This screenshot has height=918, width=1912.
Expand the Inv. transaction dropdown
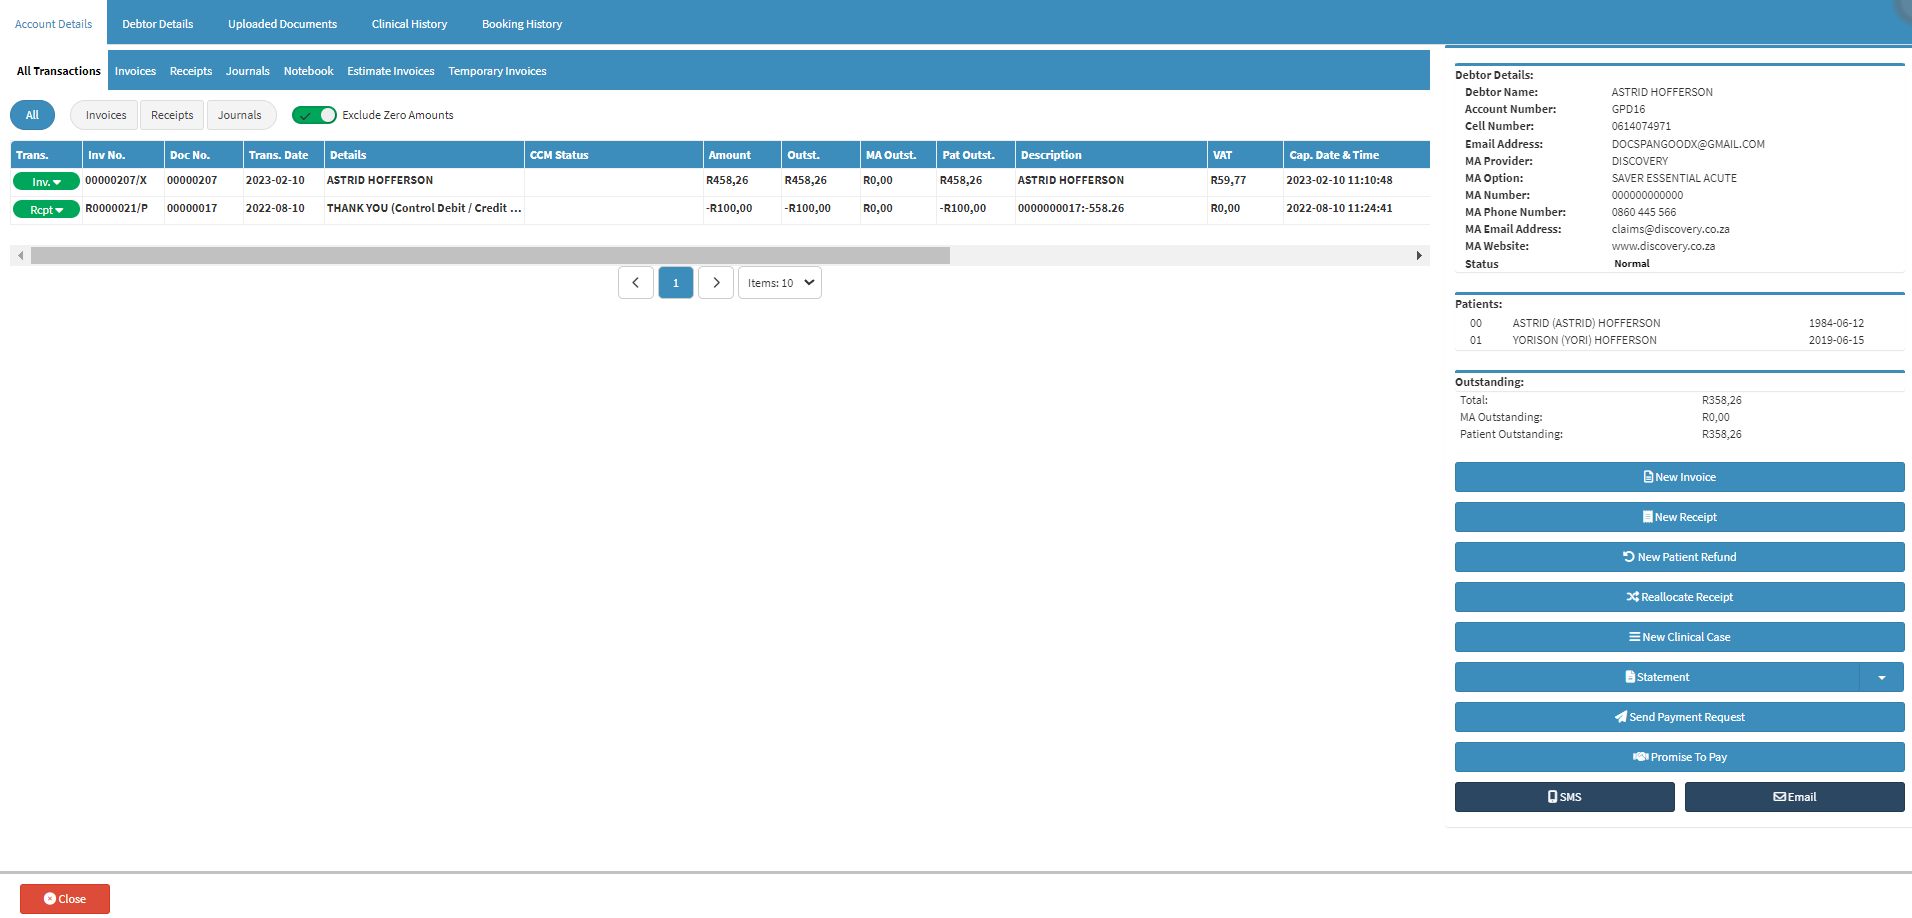coord(46,182)
